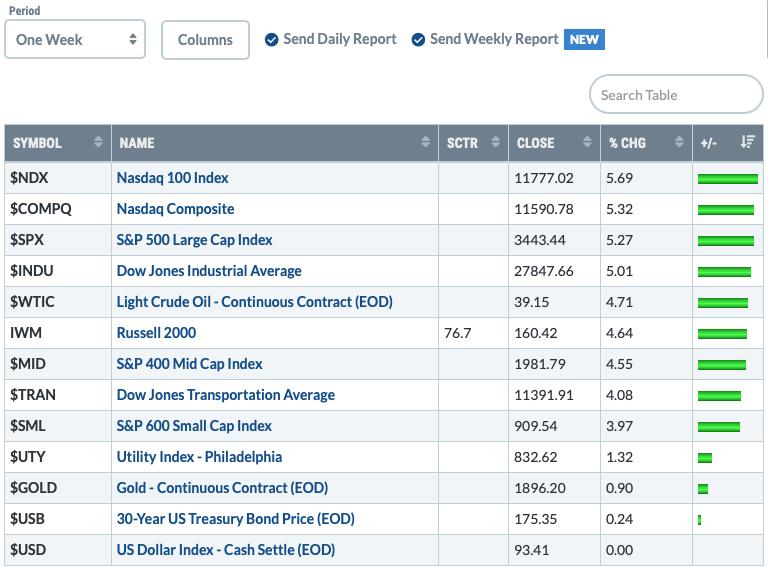Click the NEW badge
The width and height of the screenshot is (768, 570).
click(584, 40)
